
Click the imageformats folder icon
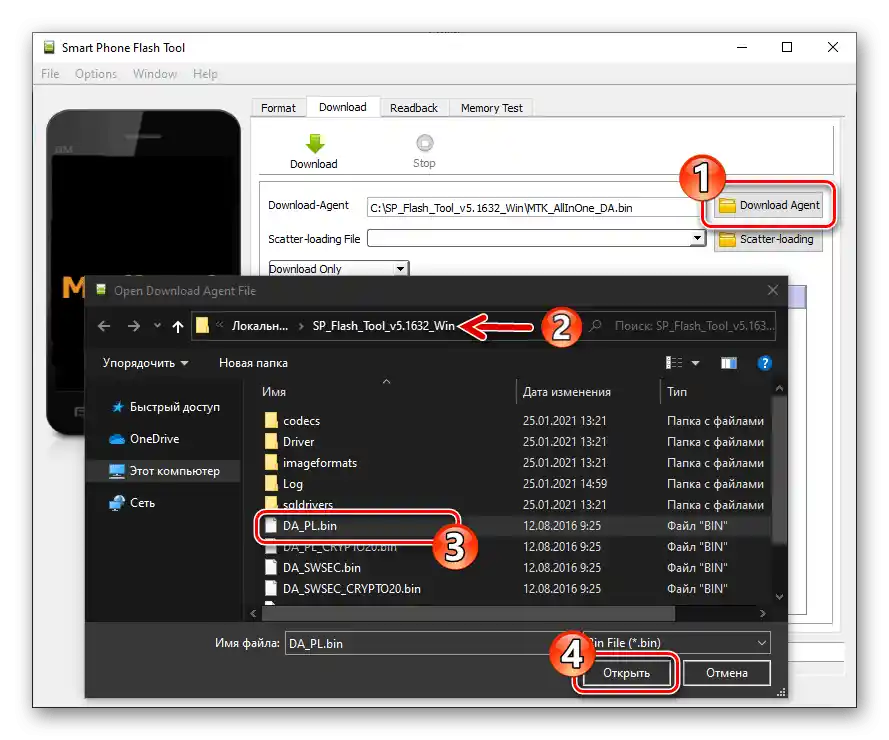tap(271, 462)
